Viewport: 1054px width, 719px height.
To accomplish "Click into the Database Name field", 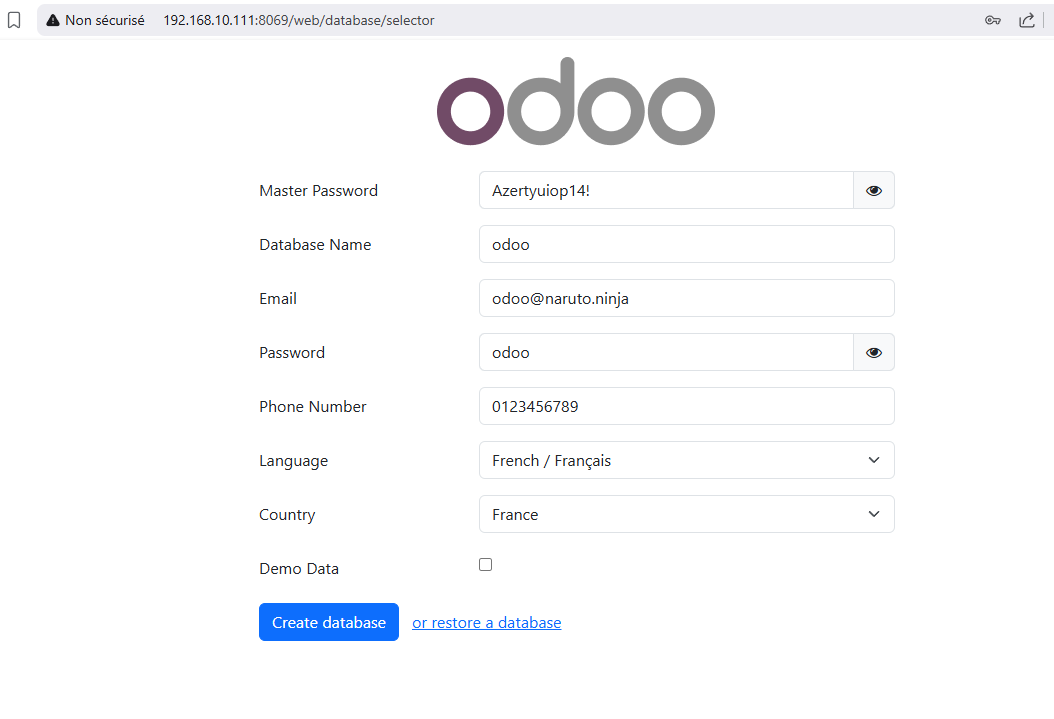I will (x=686, y=244).
